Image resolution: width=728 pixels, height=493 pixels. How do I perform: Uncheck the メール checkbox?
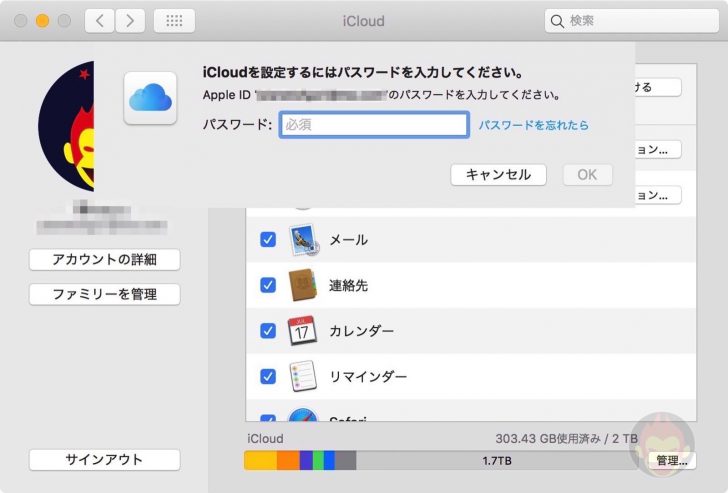pos(268,240)
